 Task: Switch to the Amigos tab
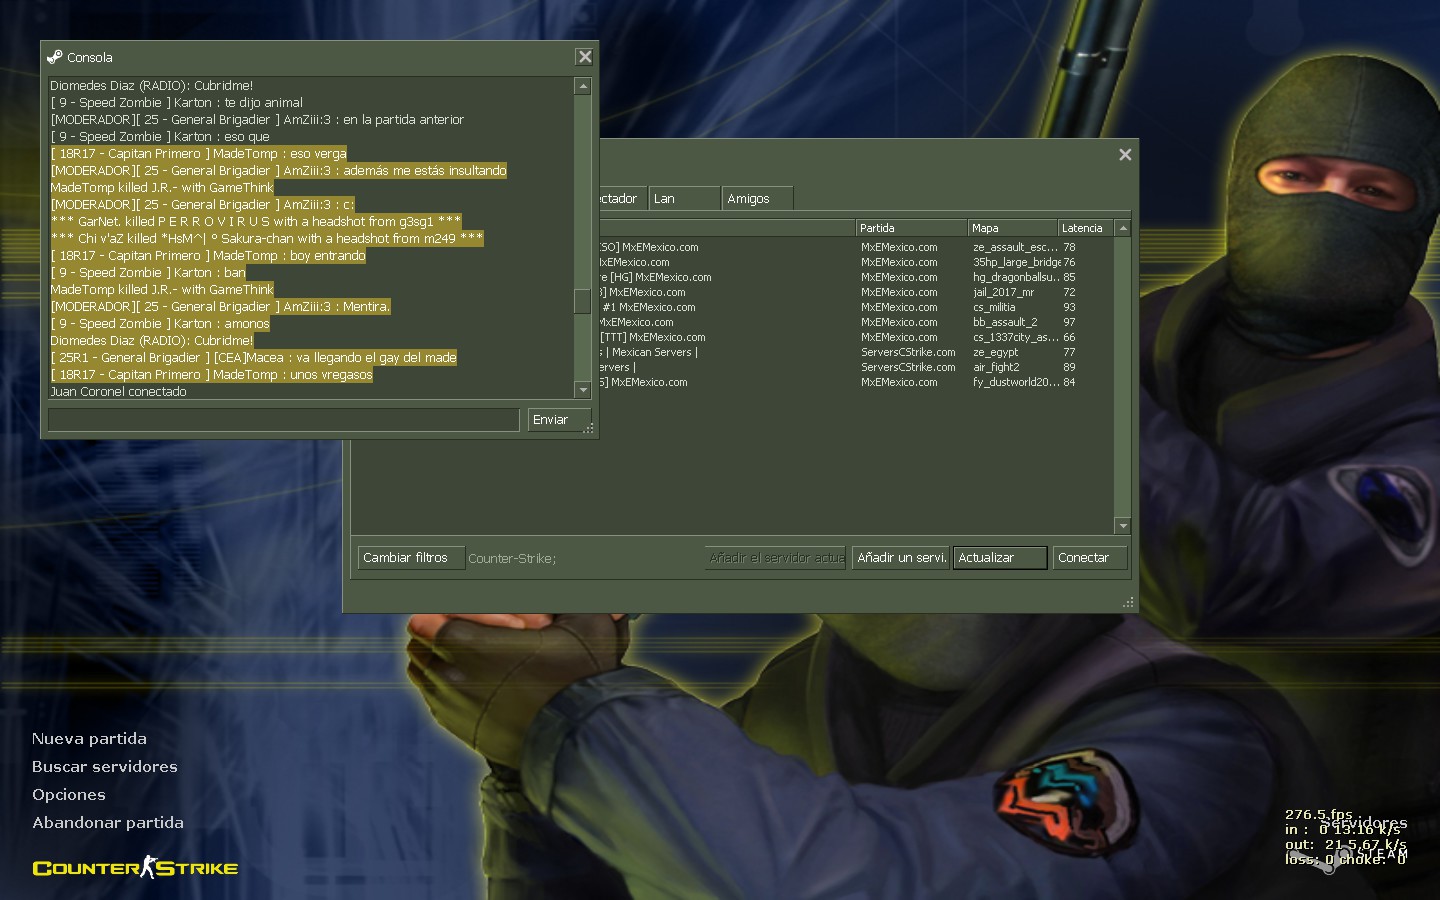click(x=758, y=199)
